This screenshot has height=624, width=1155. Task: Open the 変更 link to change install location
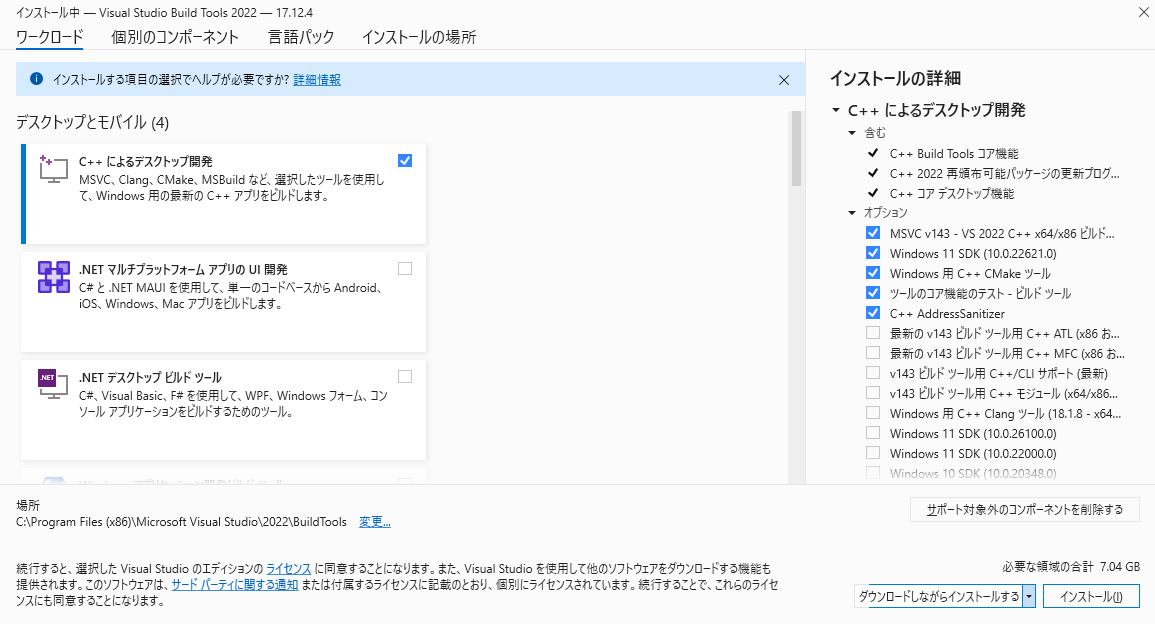click(373, 521)
